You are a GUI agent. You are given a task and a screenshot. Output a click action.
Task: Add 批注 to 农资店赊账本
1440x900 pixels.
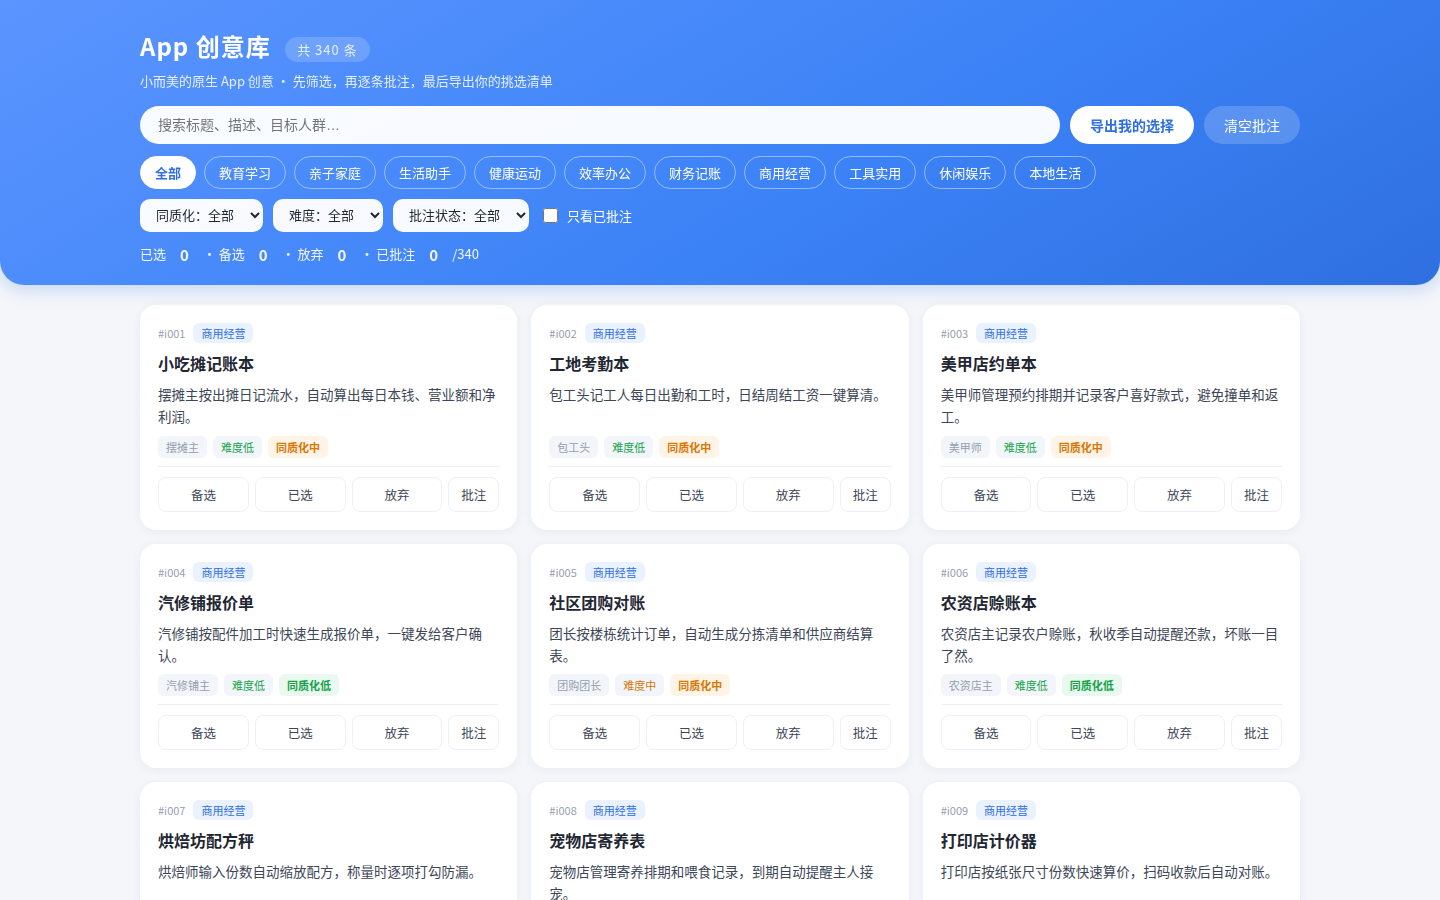[1257, 733]
